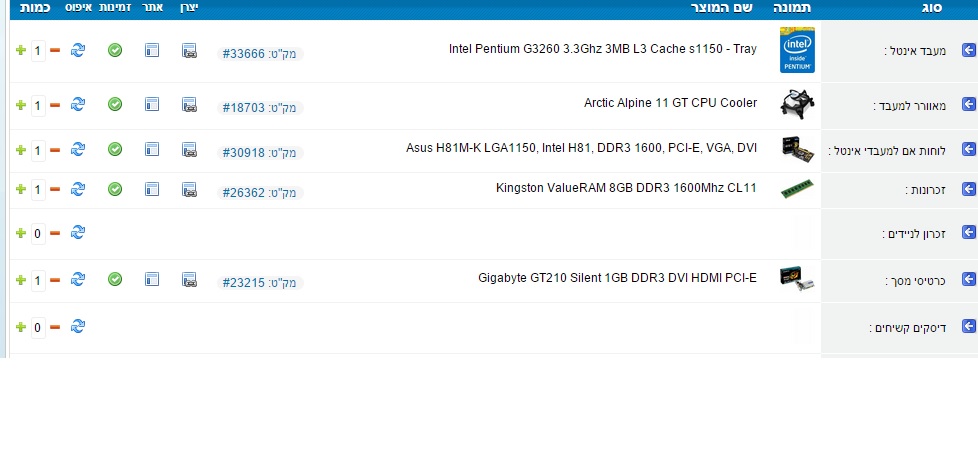The width and height of the screenshot is (978, 460).
Task: Click the Intel Pentium product thumbnail
Action: click(x=797, y=50)
